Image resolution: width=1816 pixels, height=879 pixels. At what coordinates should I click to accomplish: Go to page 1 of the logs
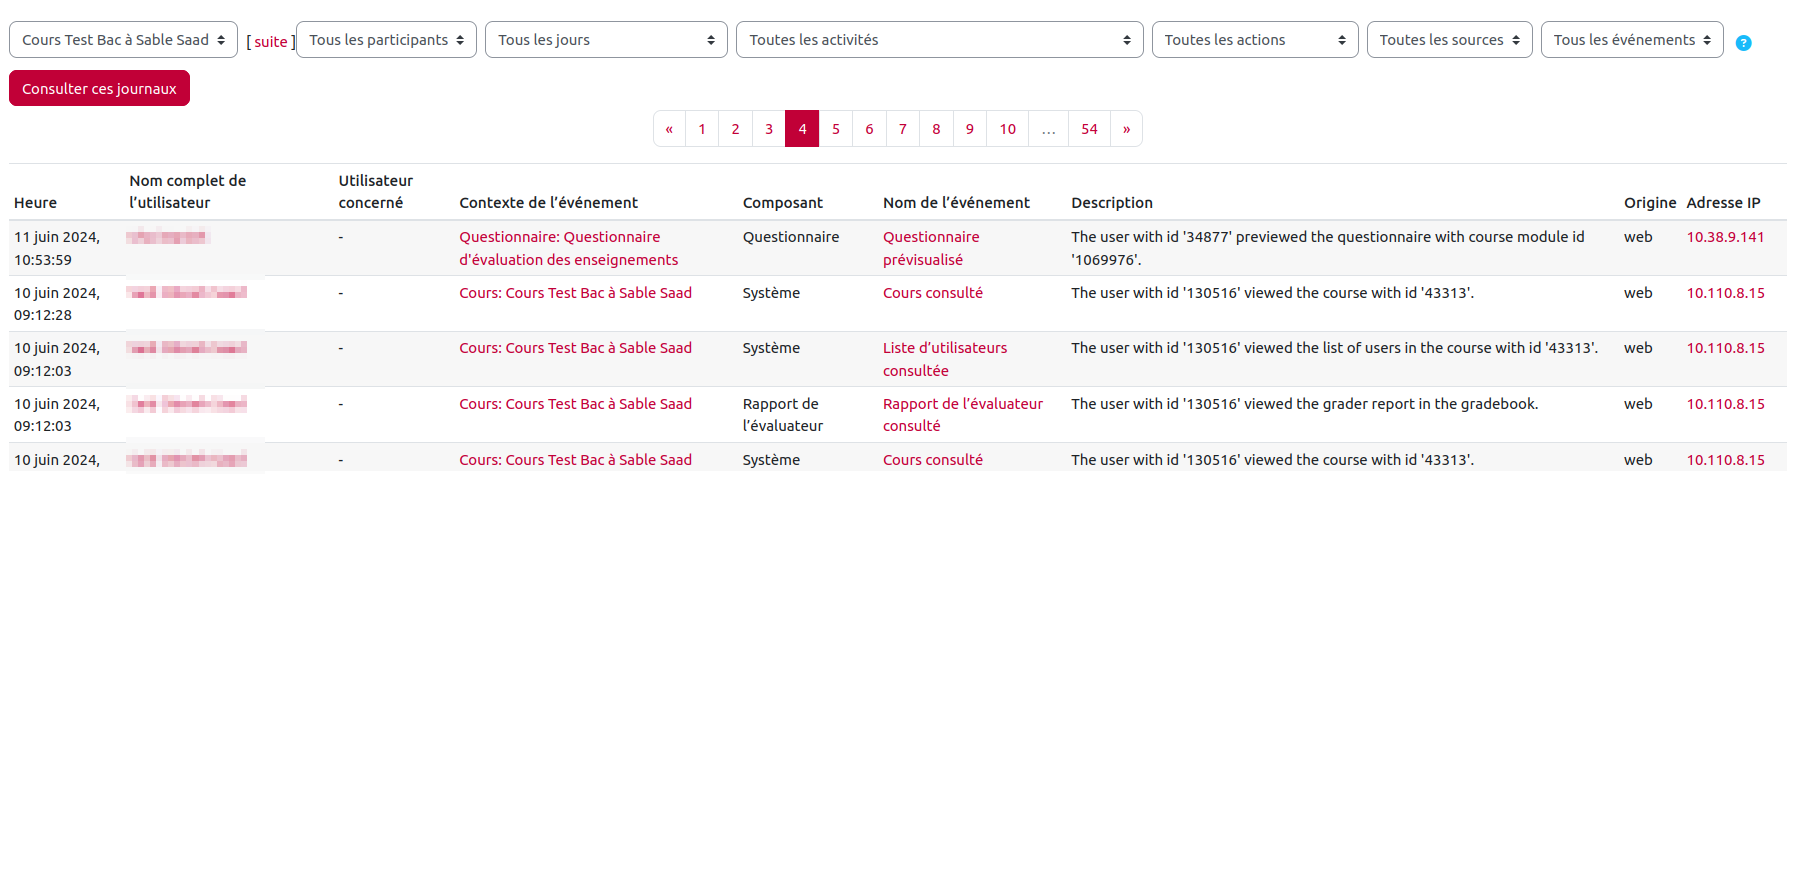pos(702,129)
